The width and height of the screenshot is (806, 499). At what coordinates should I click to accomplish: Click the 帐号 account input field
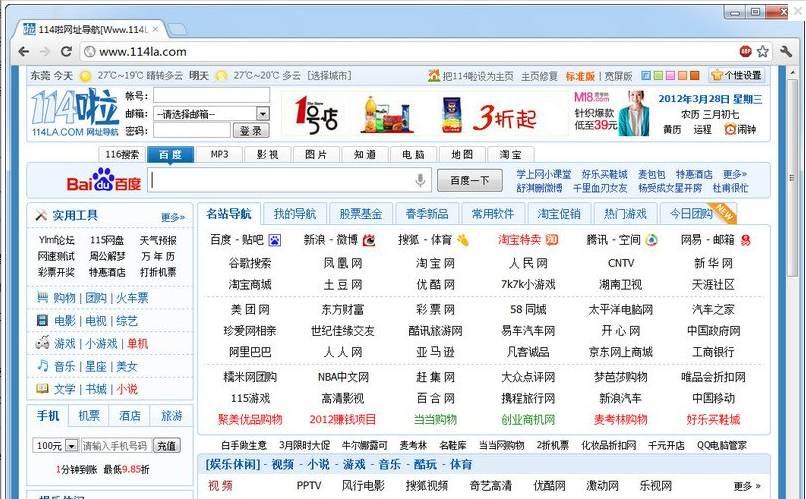coord(211,95)
